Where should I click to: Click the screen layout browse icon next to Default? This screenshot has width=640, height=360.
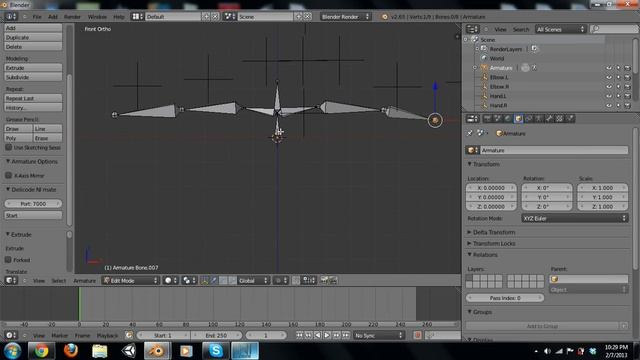[x=137, y=17]
